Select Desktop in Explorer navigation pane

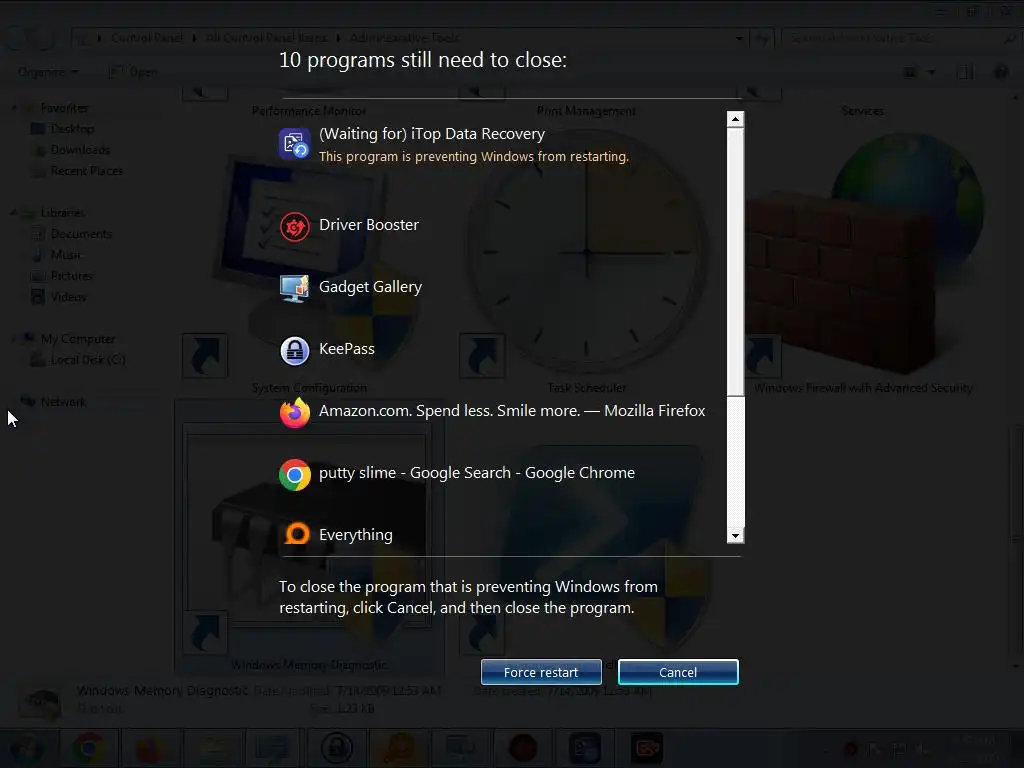pos(72,129)
